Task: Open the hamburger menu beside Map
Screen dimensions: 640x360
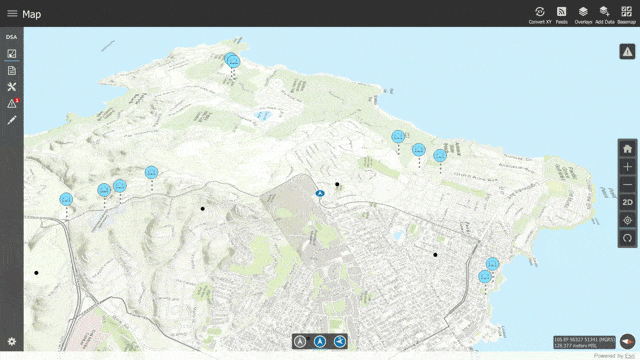Action: 12,13
